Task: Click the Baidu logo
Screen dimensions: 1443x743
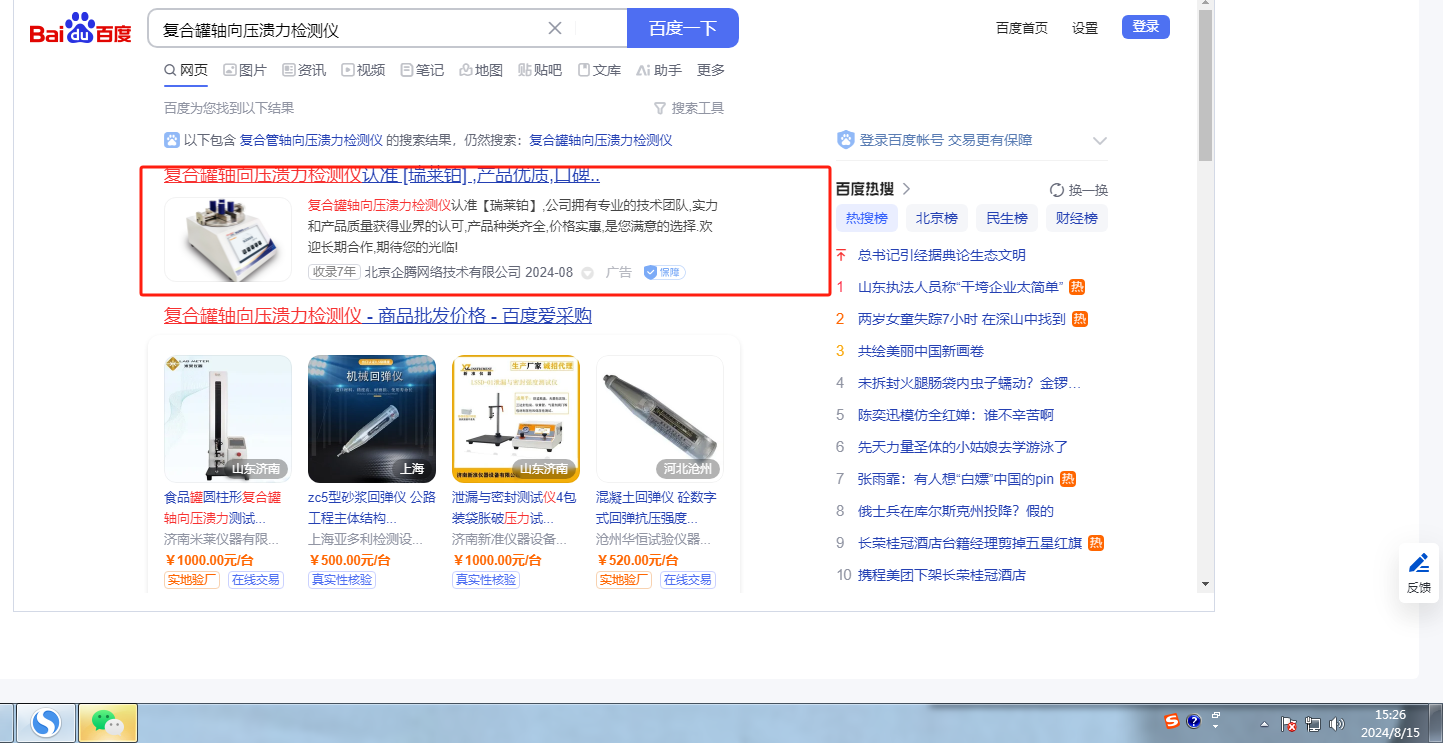Action: click(80, 29)
